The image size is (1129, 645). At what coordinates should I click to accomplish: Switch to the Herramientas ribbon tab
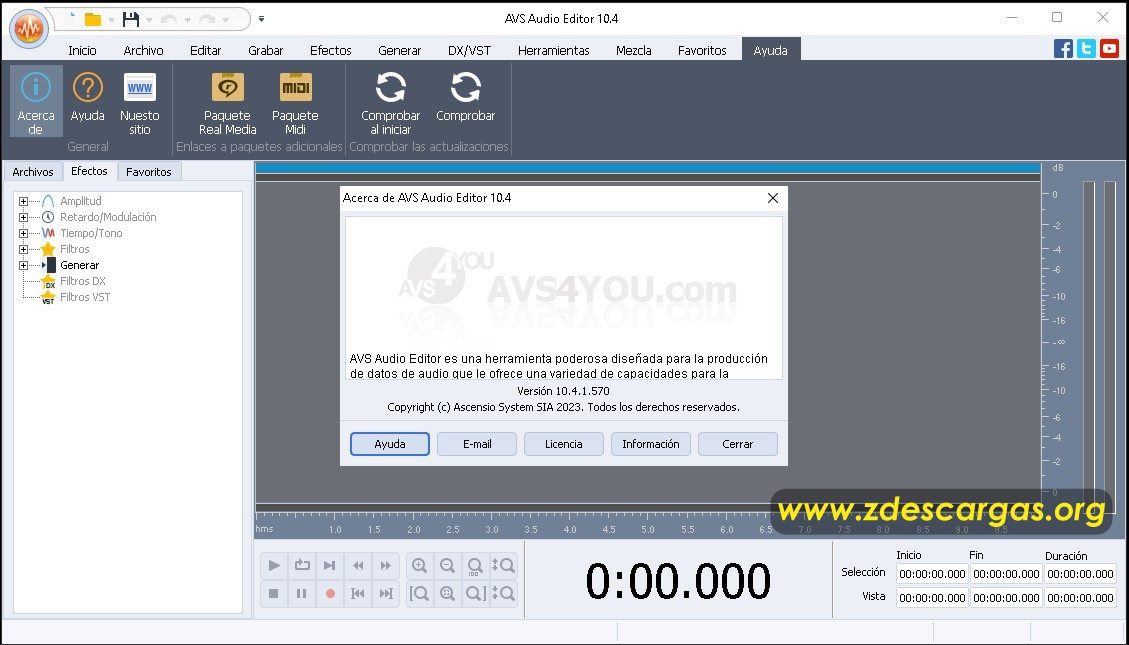point(554,50)
